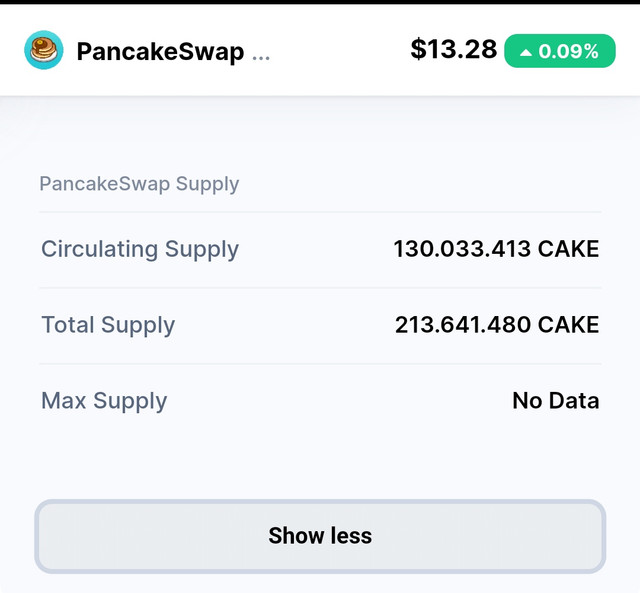Select the PancakeSwap Supply section header

tap(139, 184)
